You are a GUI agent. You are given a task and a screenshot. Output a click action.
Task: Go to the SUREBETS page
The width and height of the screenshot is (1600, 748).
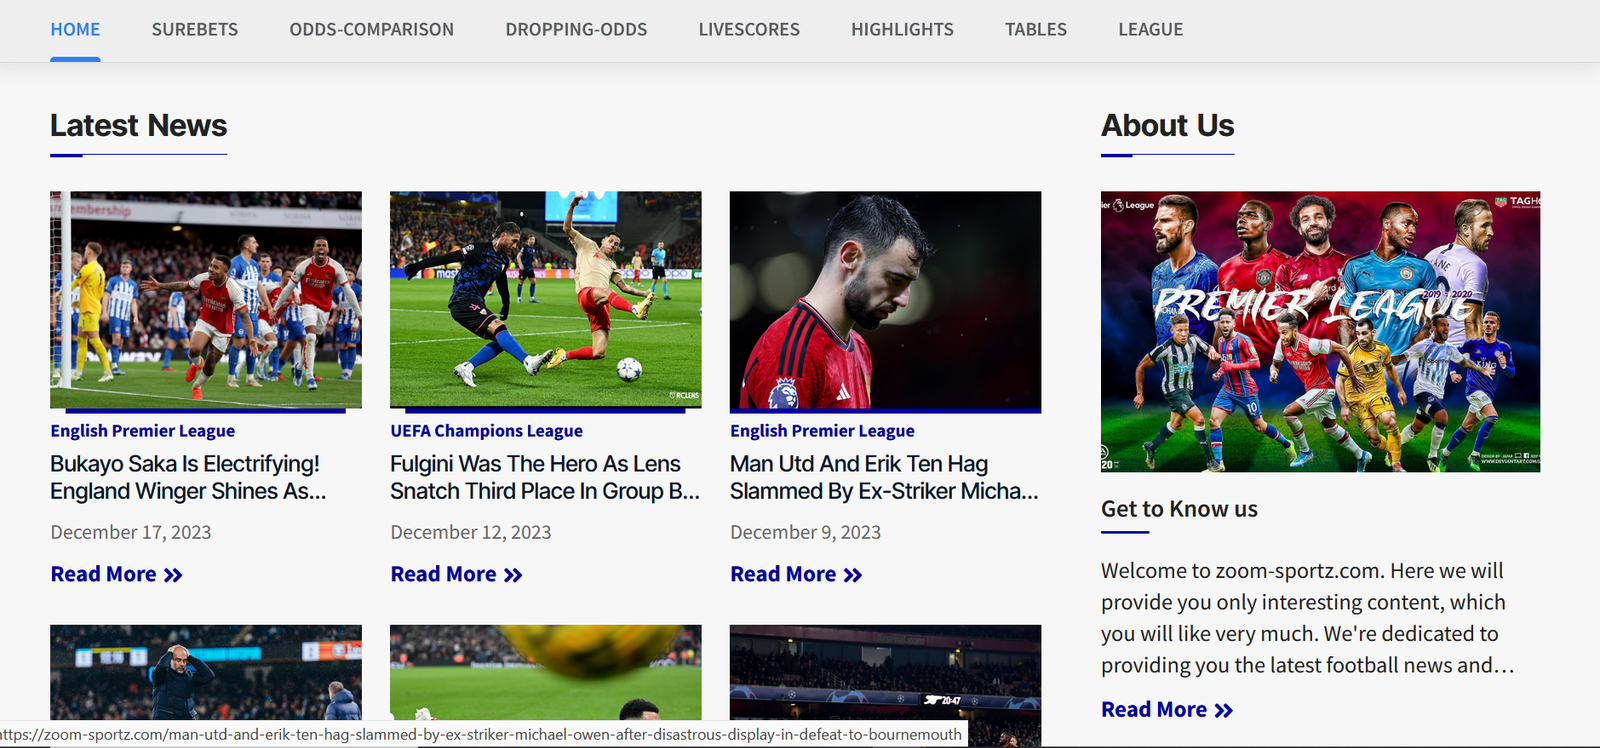[x=195, y=30]
